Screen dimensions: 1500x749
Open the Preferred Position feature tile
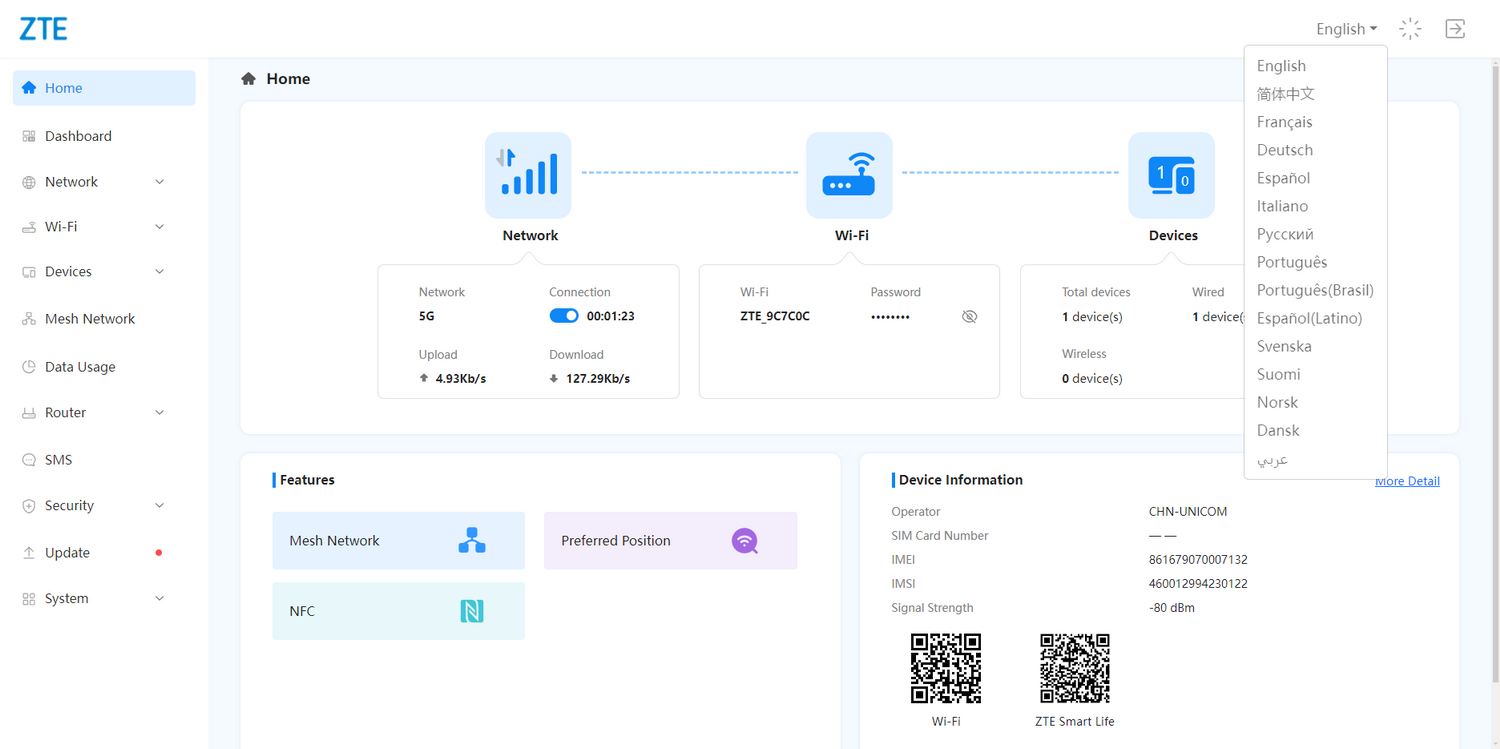point(670,541)
